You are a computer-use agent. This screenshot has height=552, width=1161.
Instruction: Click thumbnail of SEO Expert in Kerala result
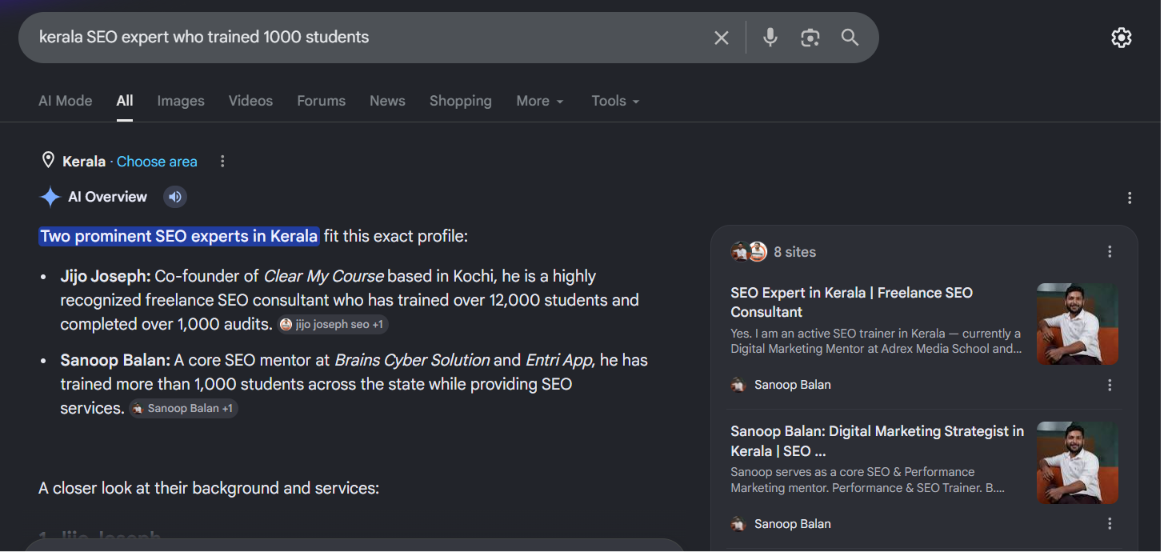[x=1077, y=324]
